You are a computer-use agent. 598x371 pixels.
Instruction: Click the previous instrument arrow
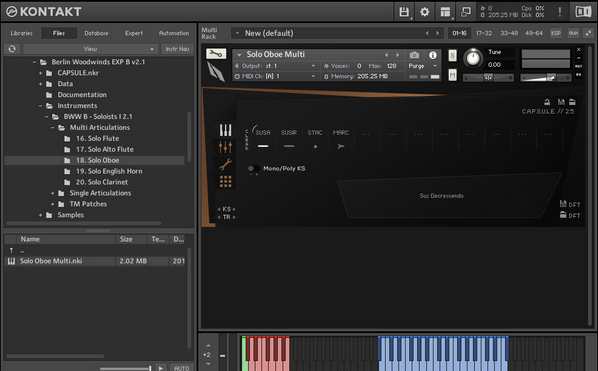tap(386, 55)
